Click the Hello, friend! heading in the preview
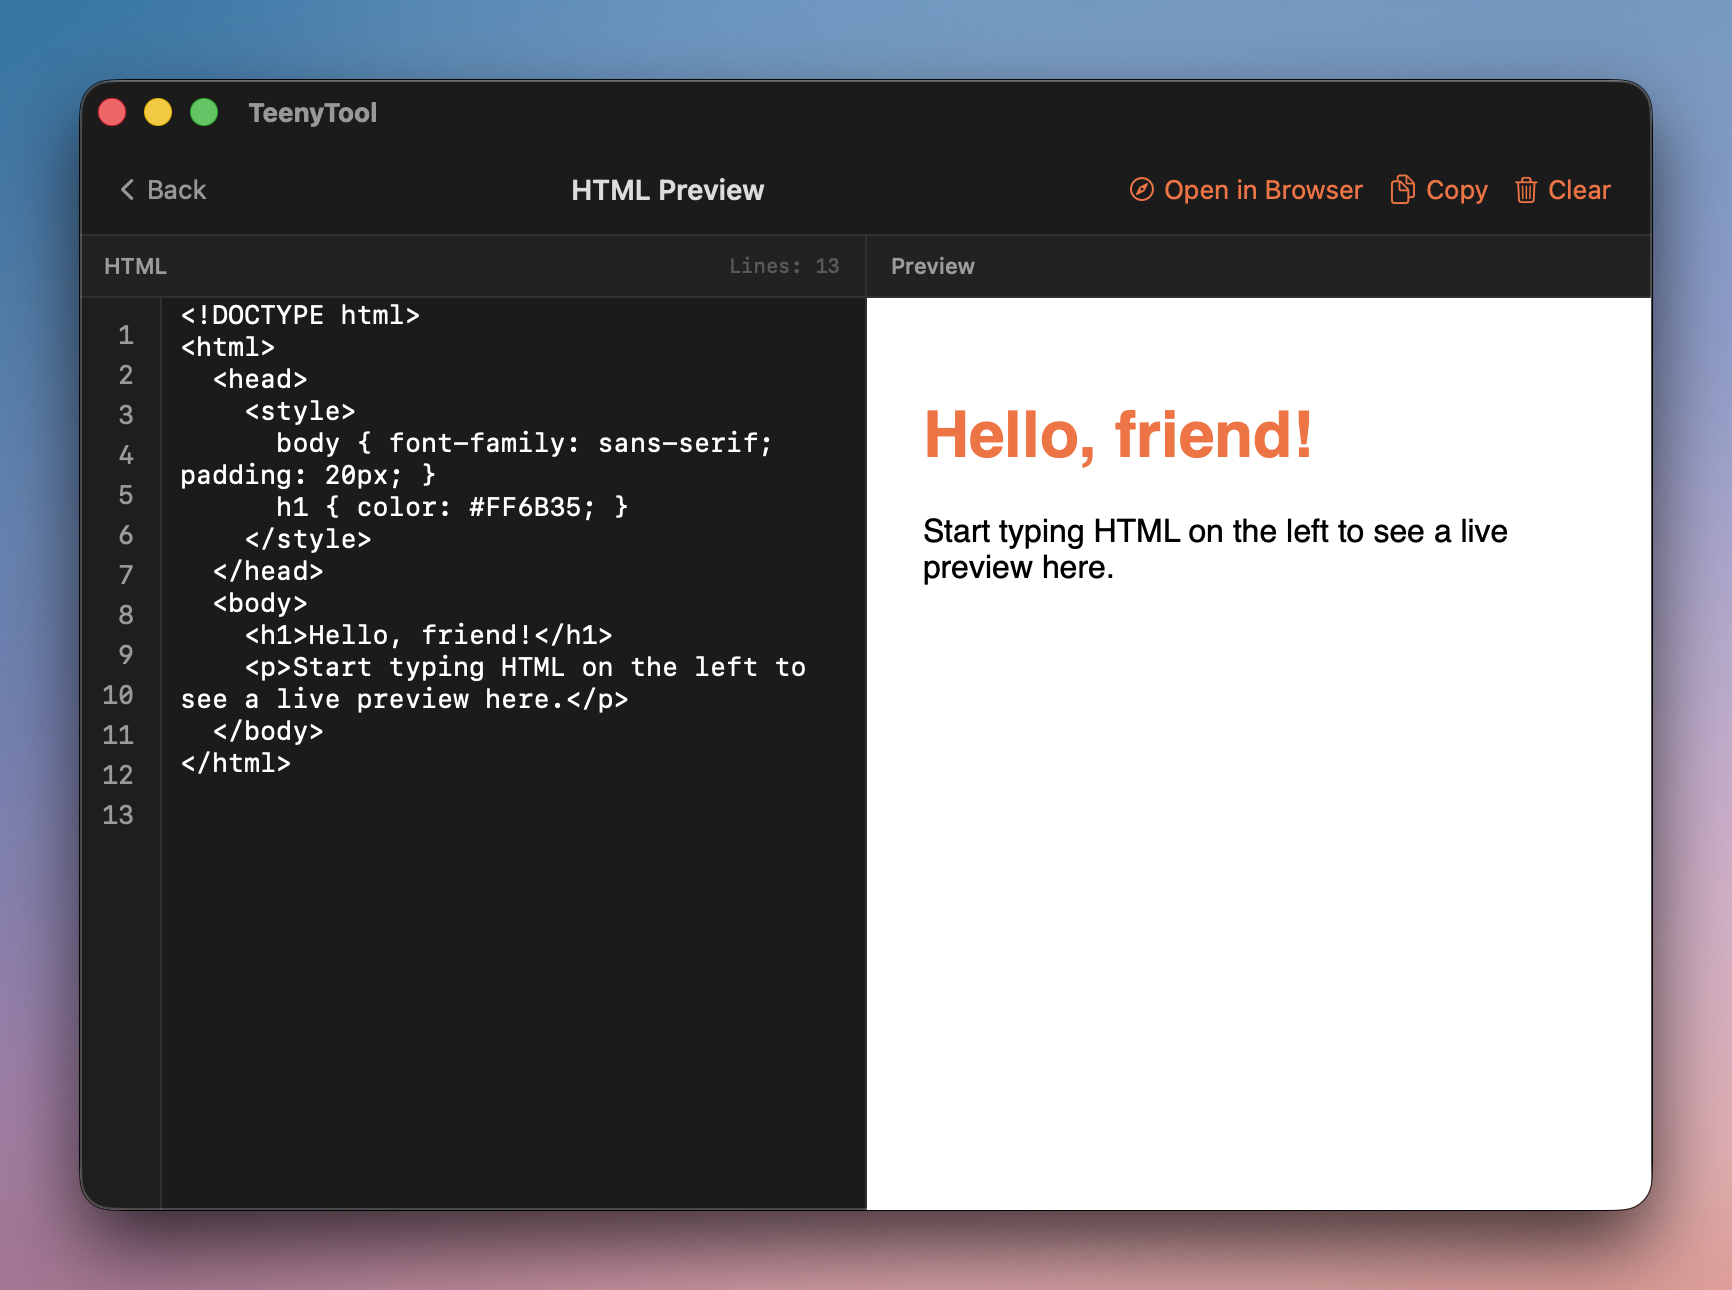This screenshot has width=1732, height=1290. coord(1119,434)
